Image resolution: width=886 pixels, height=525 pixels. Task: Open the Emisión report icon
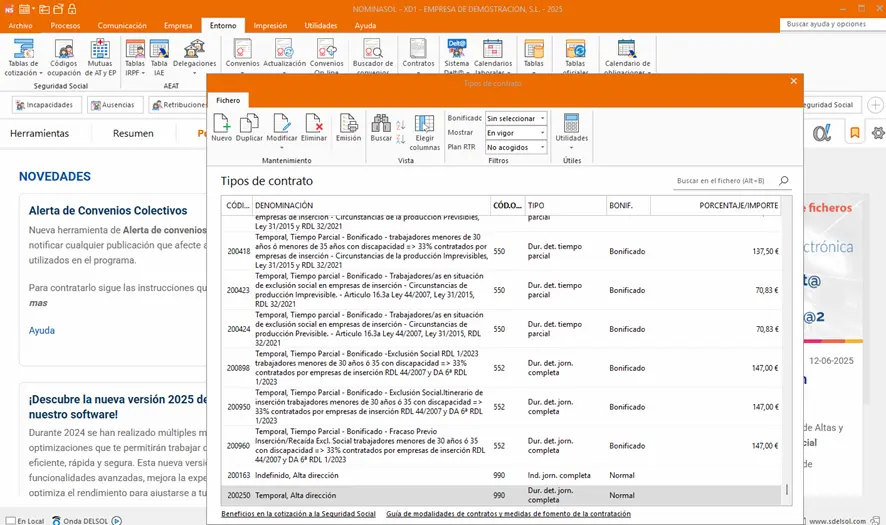point(348,128)
